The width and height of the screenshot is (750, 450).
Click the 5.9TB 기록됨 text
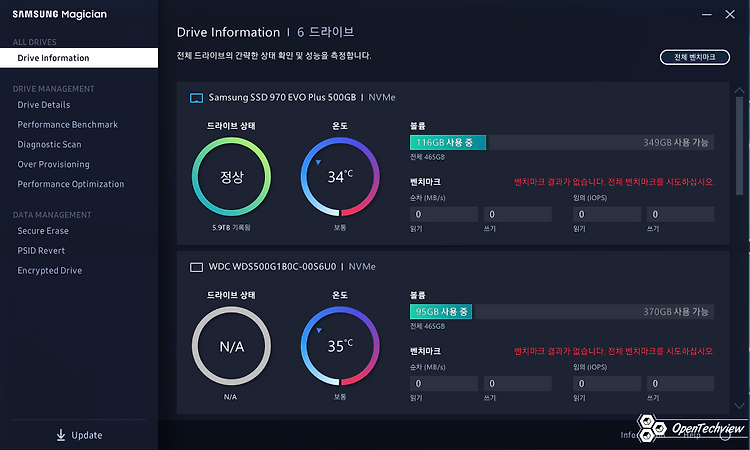(231, 228)
